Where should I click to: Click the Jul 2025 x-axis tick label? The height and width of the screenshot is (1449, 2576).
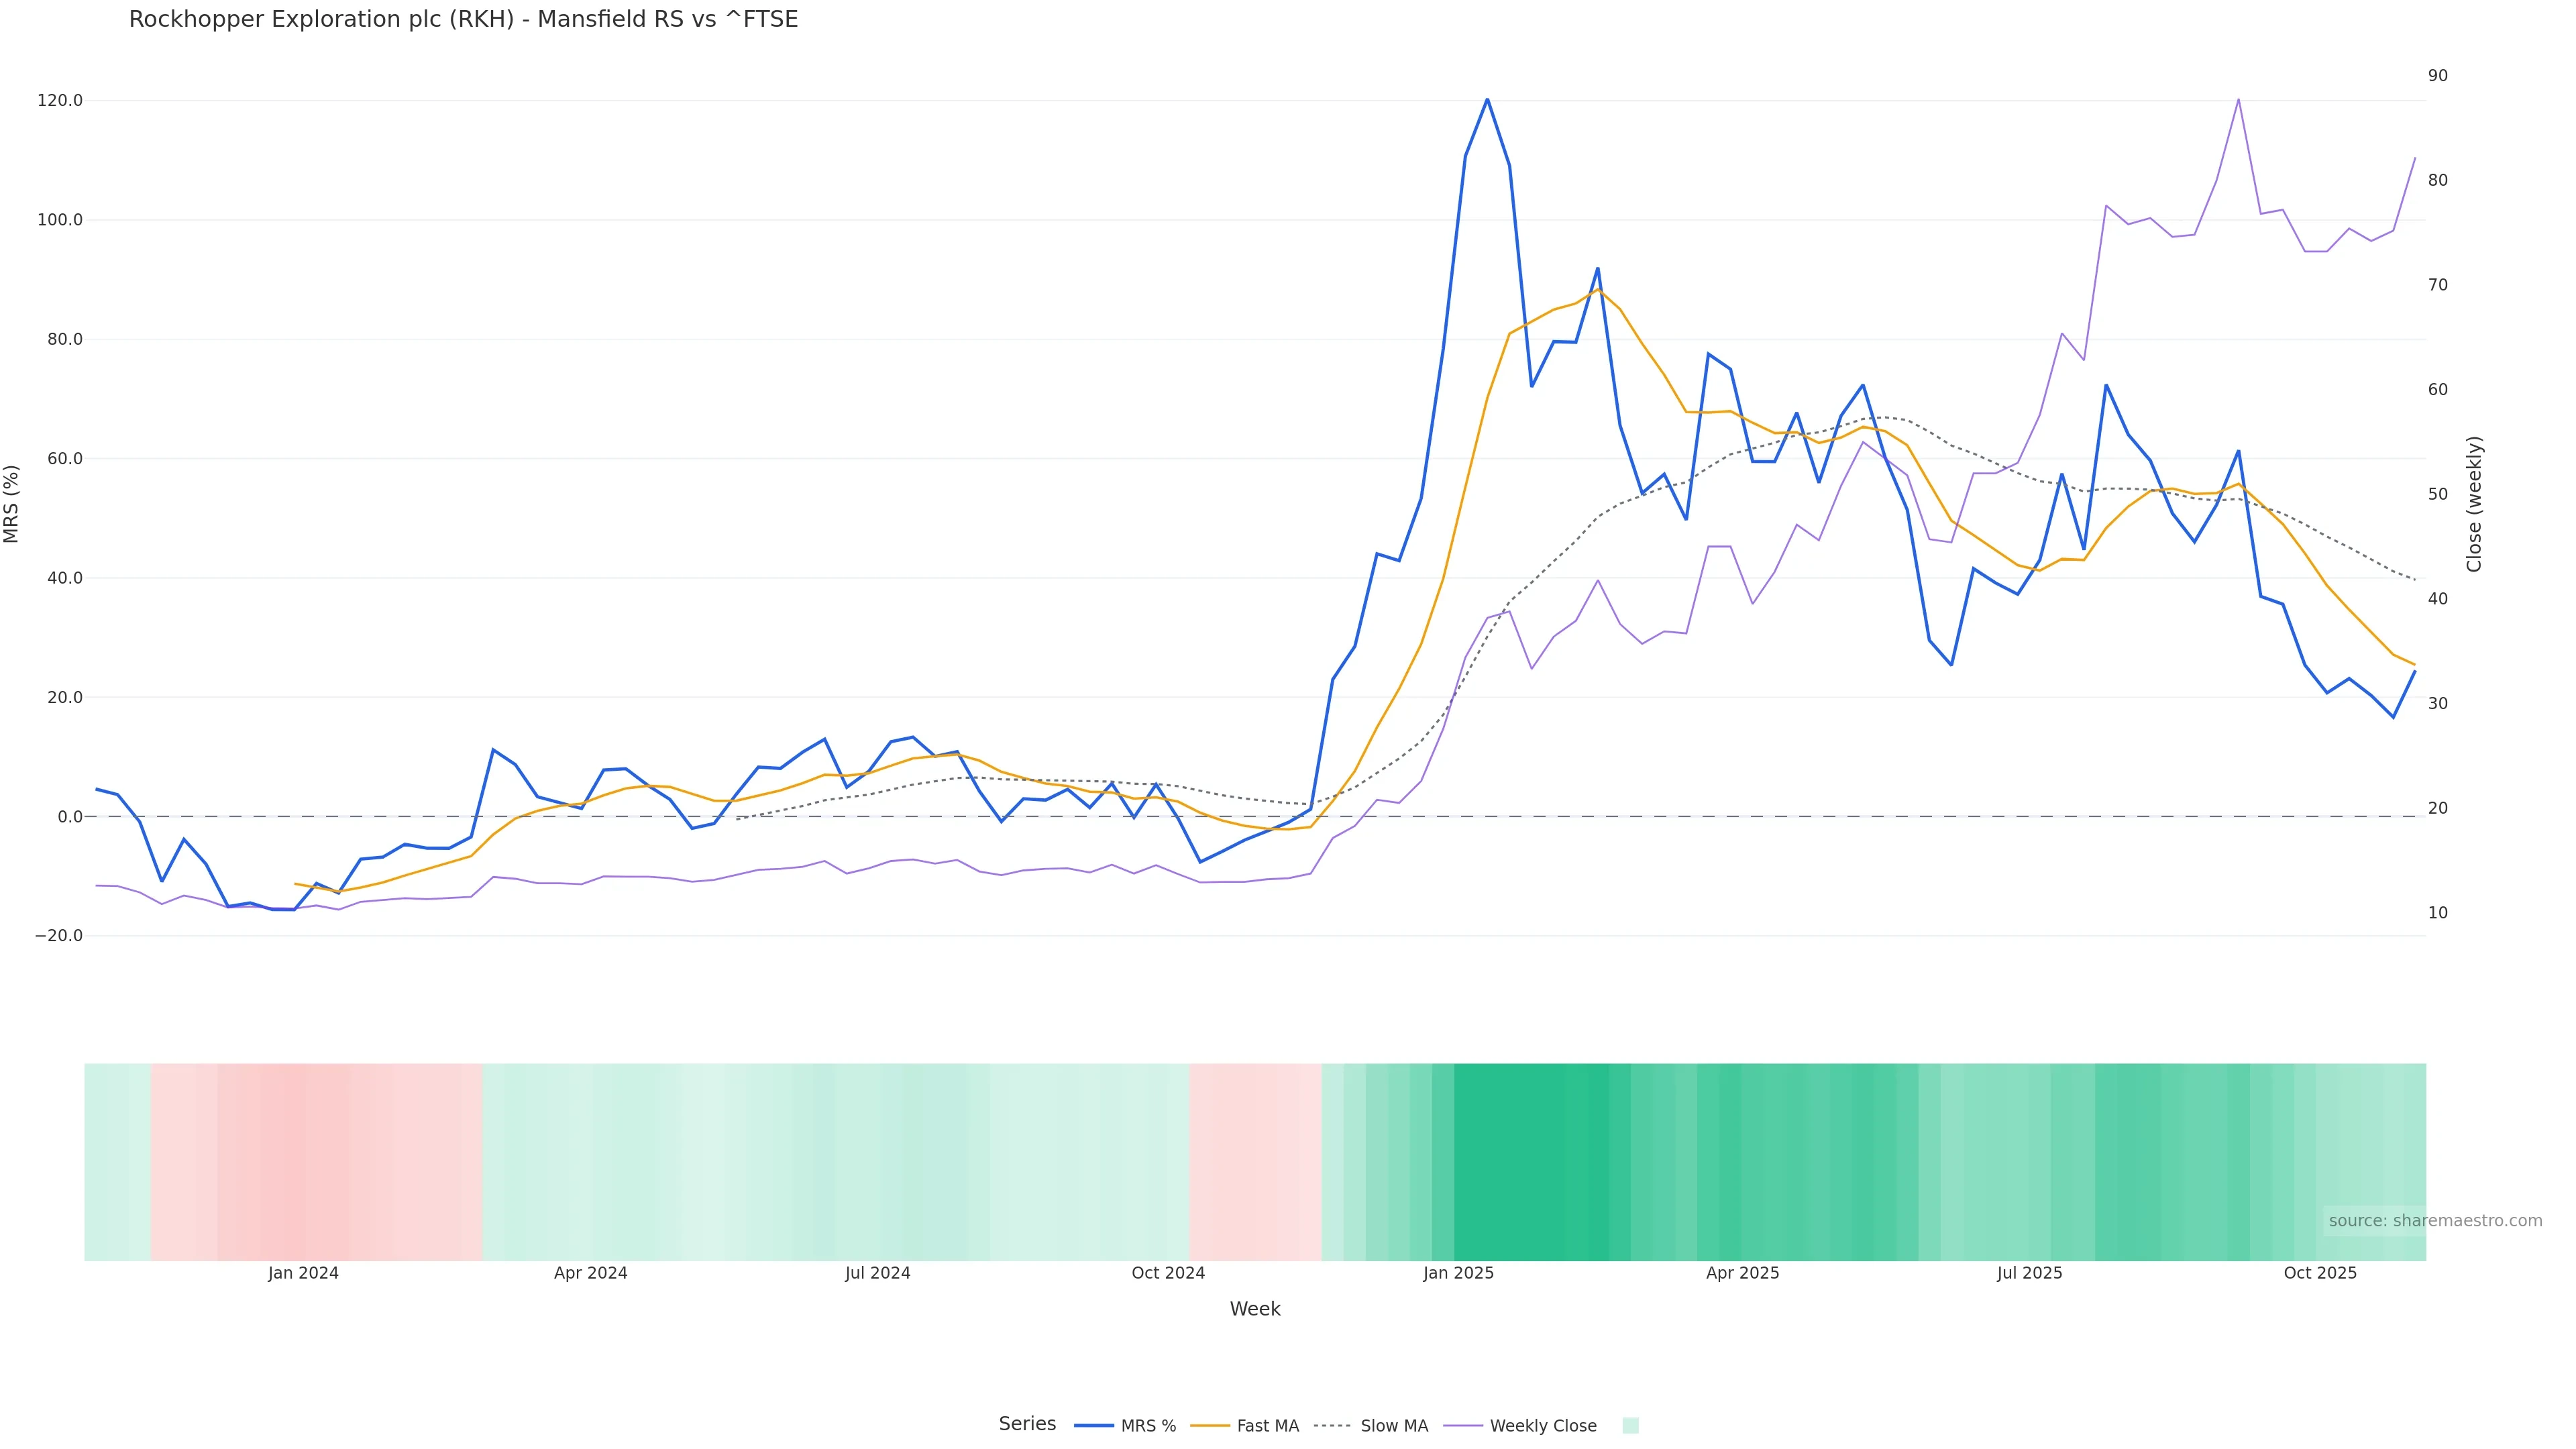coord(2029,1274)
